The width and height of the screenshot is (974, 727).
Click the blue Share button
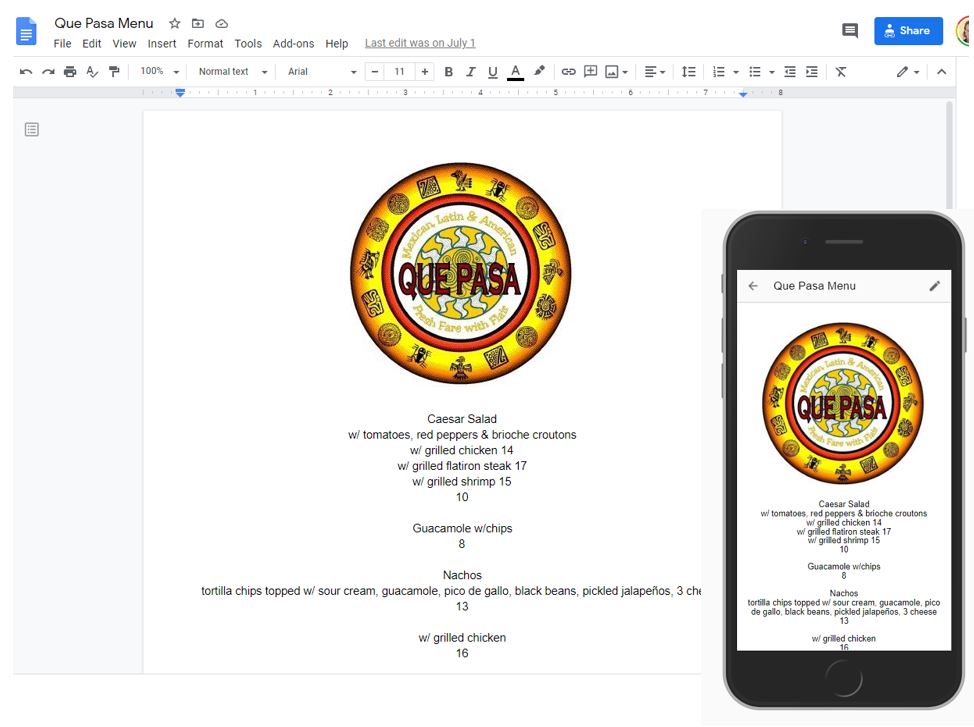pyautogui.click(x=908, y=30)
